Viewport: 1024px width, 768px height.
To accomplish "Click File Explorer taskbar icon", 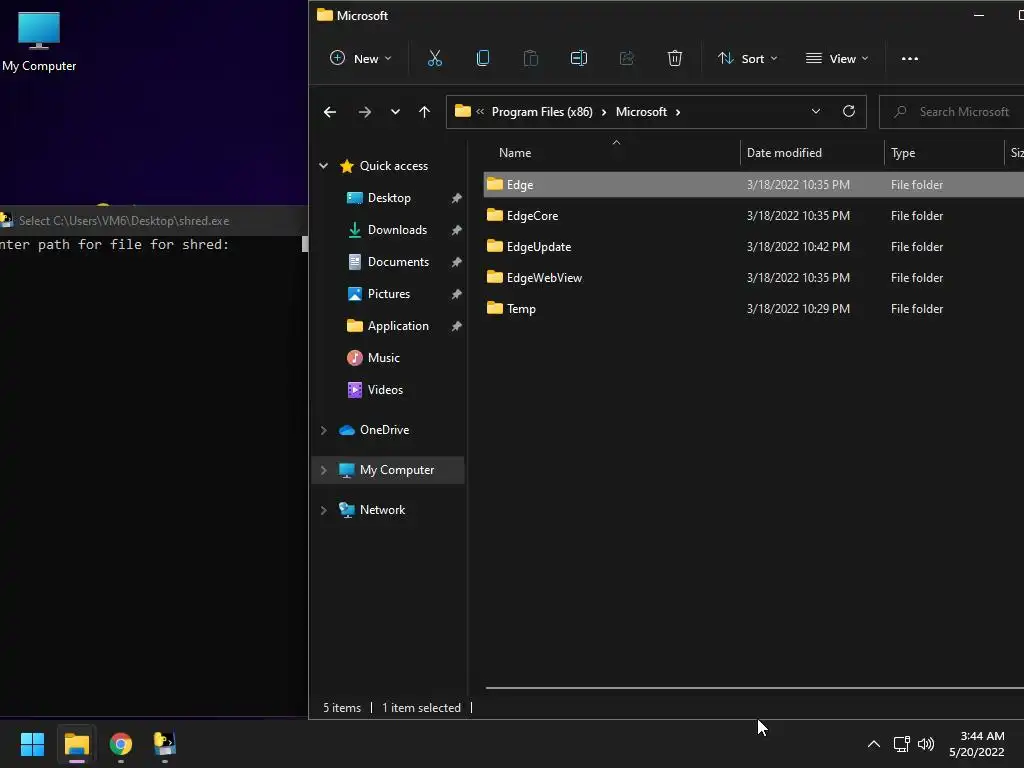I will pos(76,744).
